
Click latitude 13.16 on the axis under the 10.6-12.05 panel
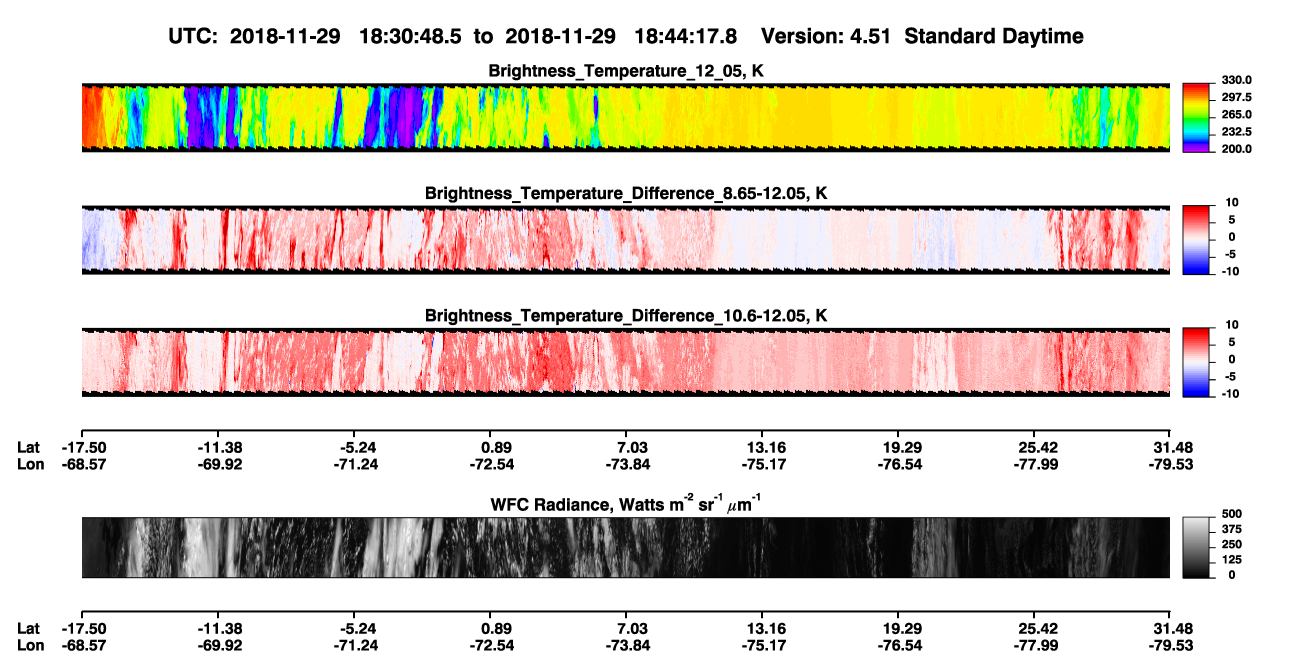point(763,447)
